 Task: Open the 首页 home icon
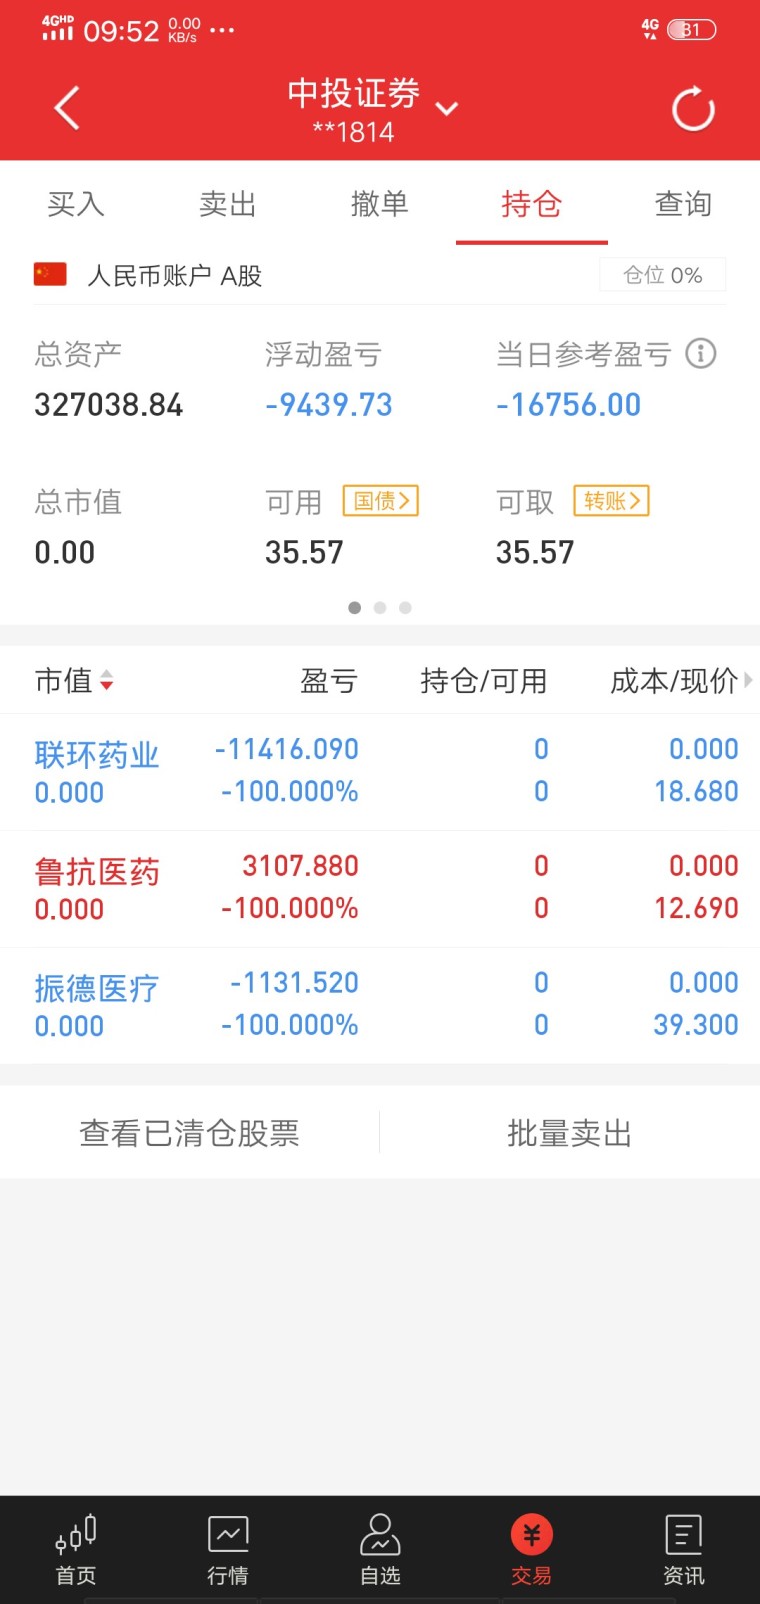coord(75,1545)
